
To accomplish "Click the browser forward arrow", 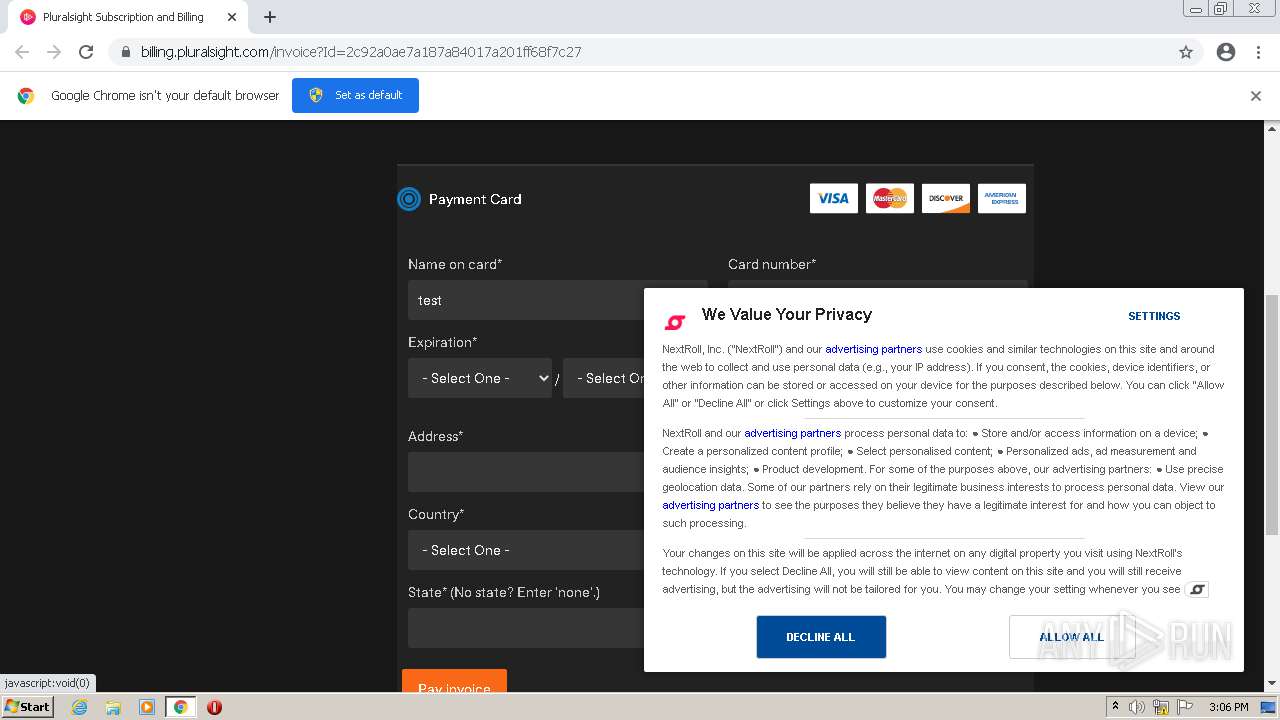I will (x=54, y=52).
